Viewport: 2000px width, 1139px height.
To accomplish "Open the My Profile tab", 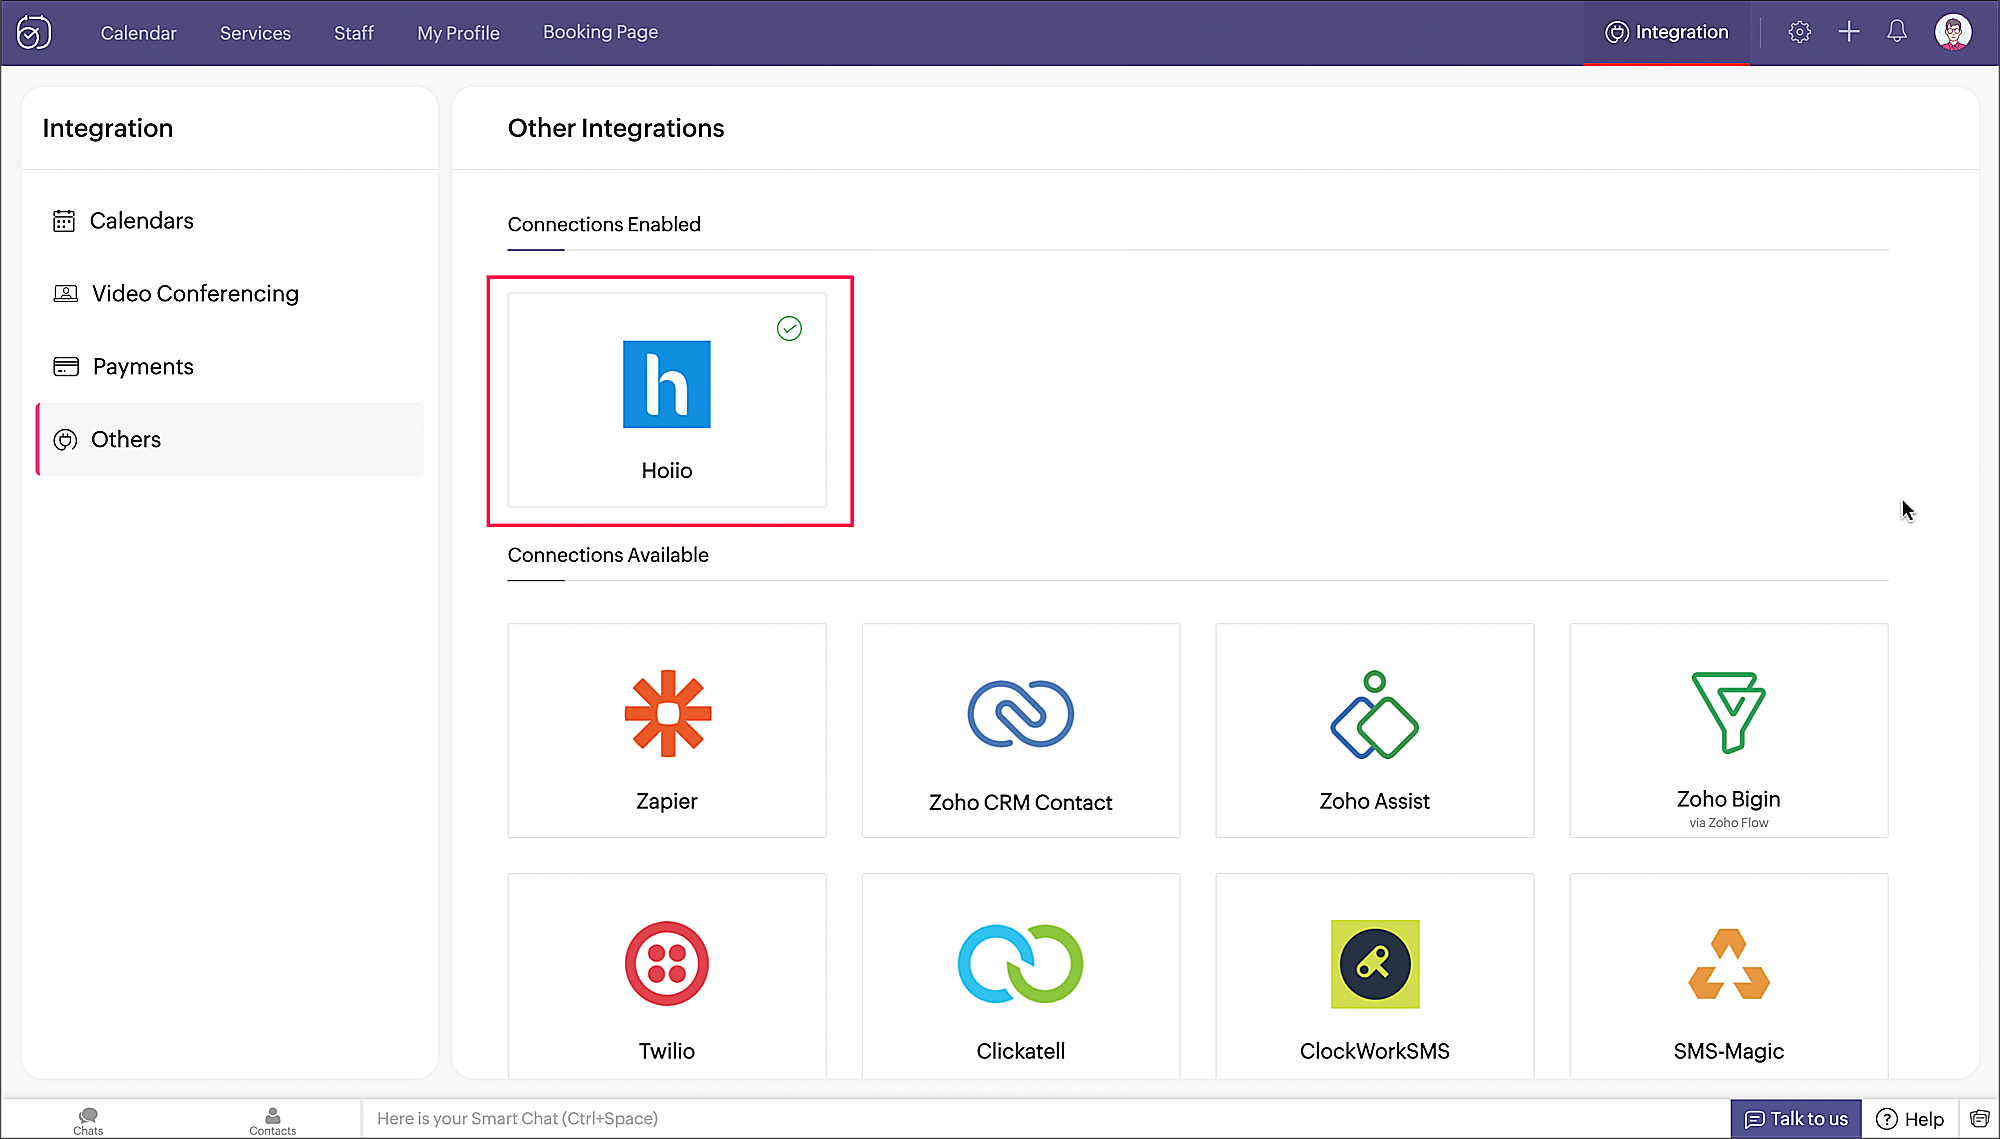I will click(x=458, y=33).
